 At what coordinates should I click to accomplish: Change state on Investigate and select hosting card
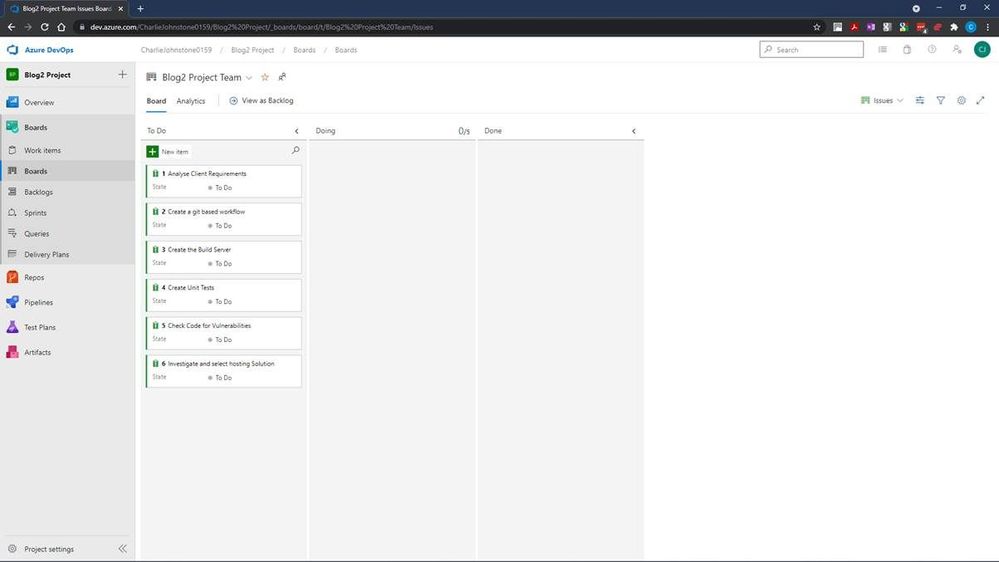220,378
